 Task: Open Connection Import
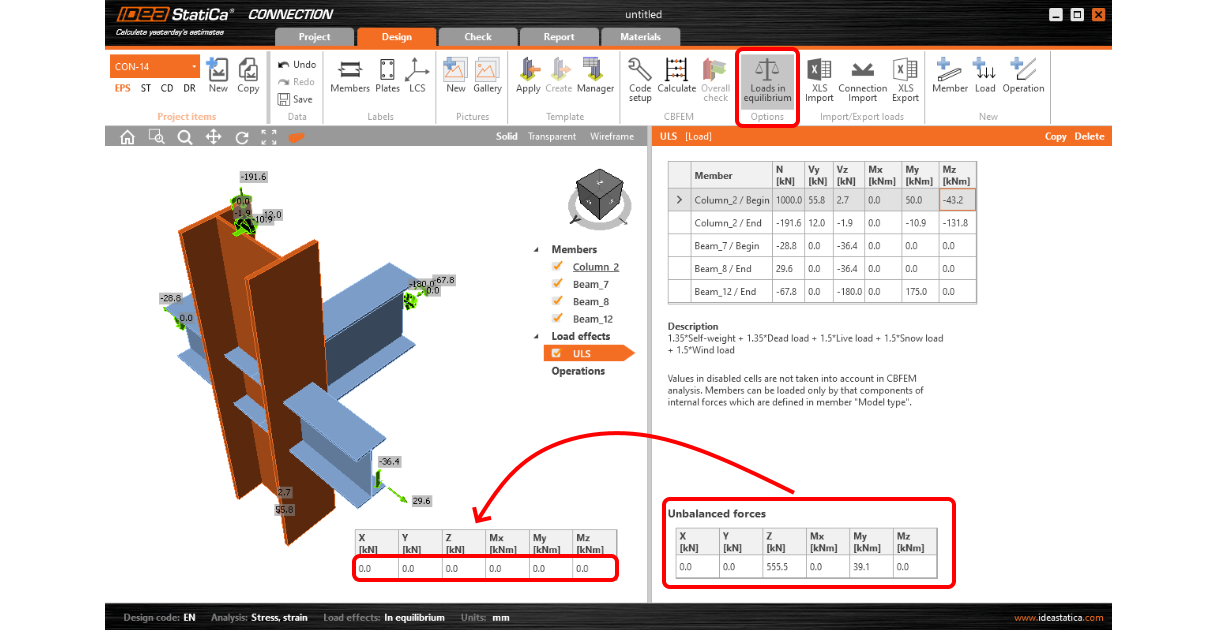[x=863, y=80]
